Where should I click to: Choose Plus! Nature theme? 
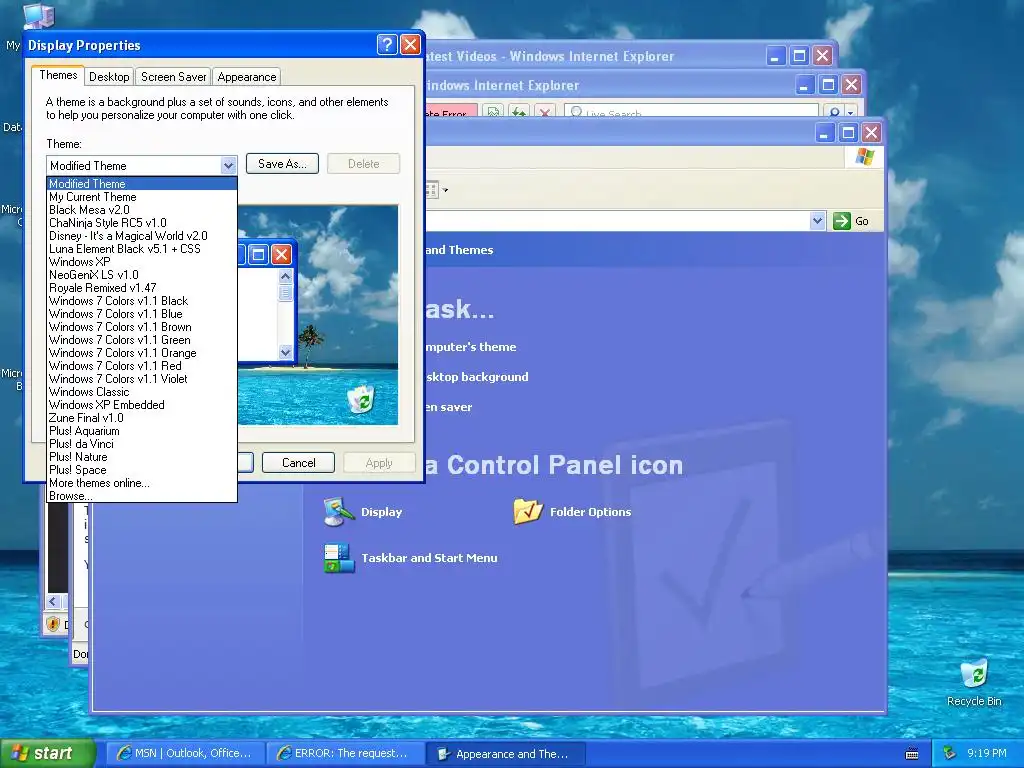[142, 457]
